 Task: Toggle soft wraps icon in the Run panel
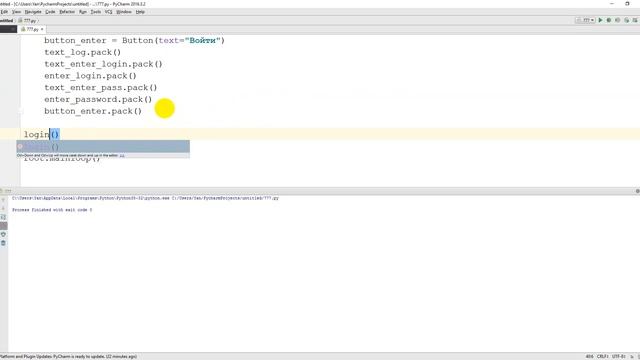pos(3,217)
